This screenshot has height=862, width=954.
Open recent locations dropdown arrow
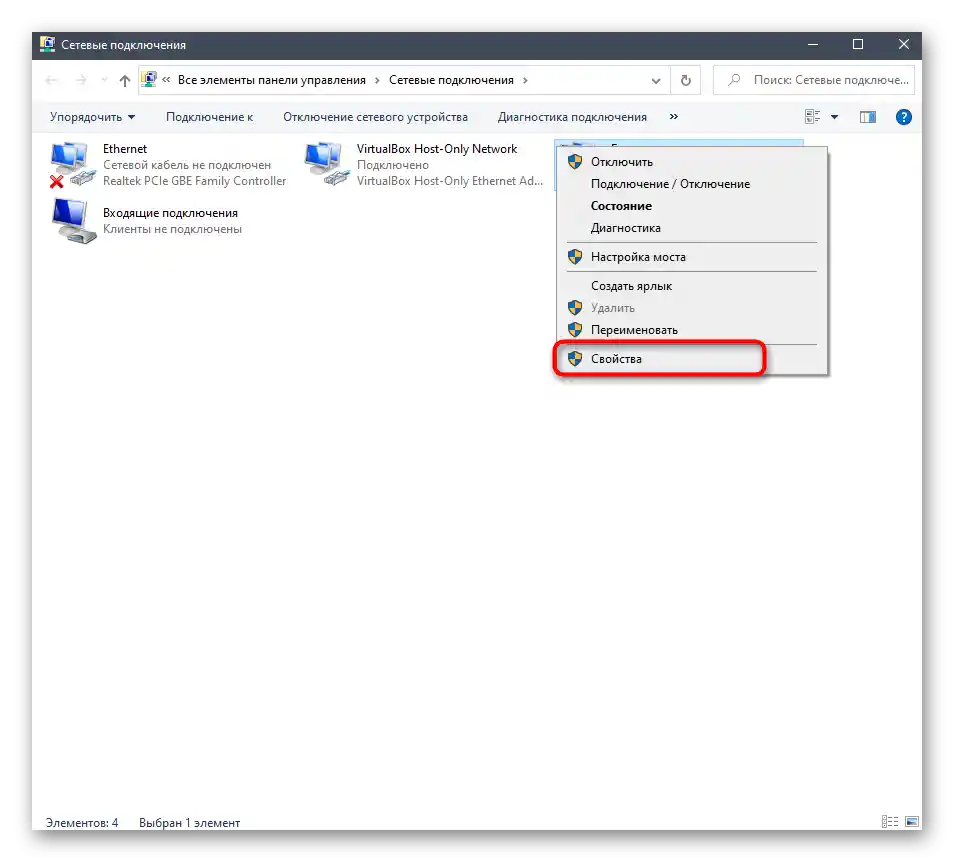(x=104, y=80)
